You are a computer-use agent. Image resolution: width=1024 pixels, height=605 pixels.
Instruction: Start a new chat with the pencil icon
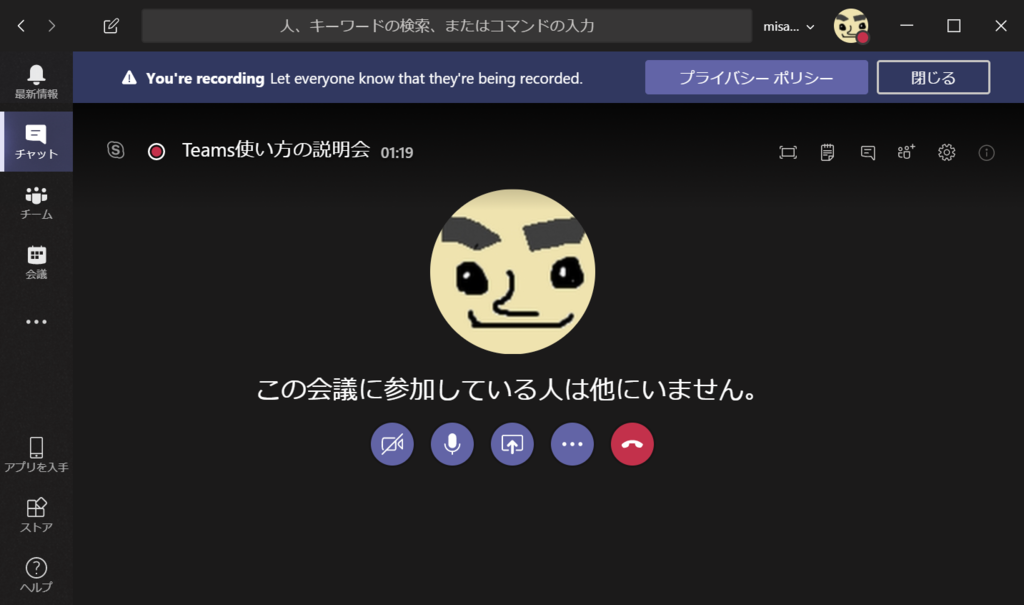click(x=110, y=25)
